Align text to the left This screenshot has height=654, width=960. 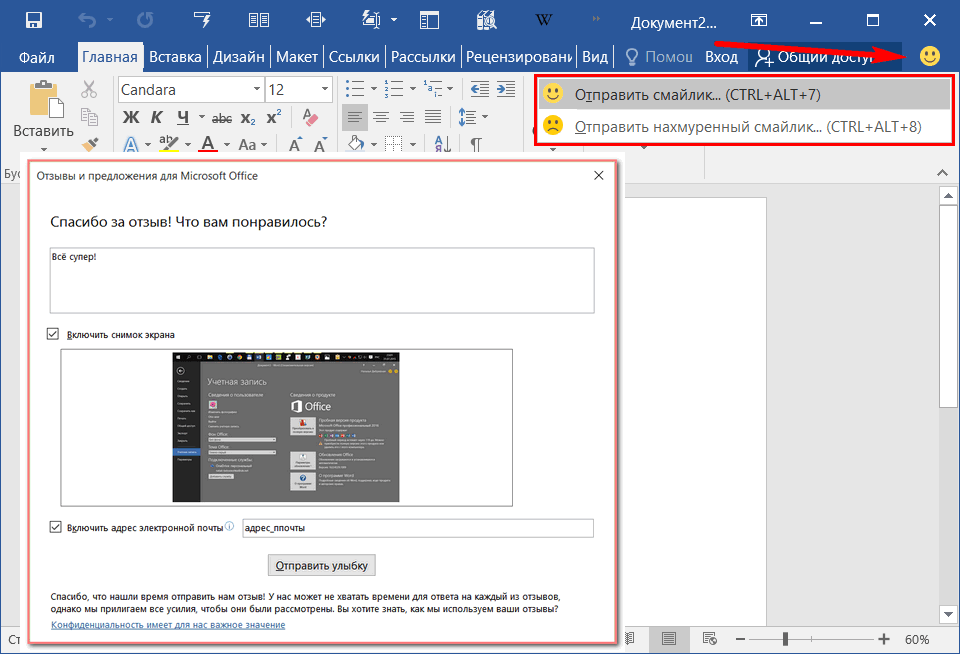[354, 116]
